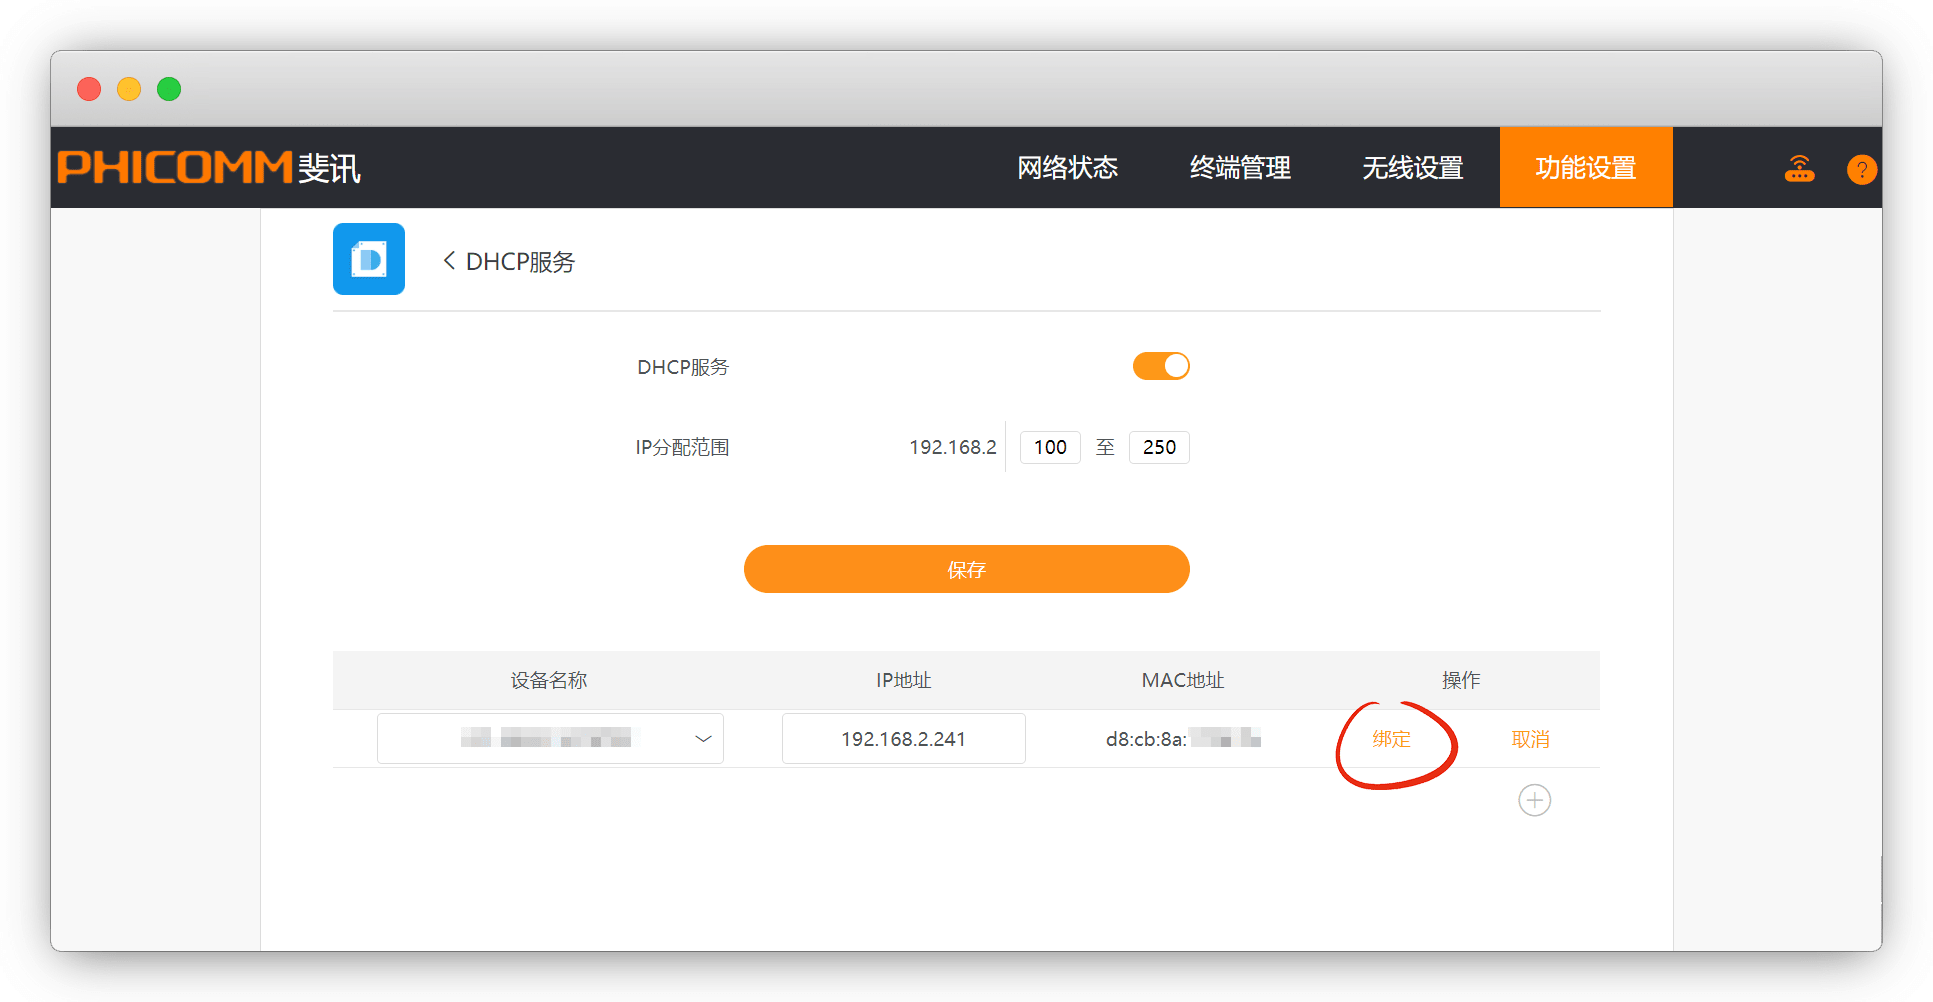Open the 网络状态 tab
The image size is (1933, 1002).
tap(1067, 168)
